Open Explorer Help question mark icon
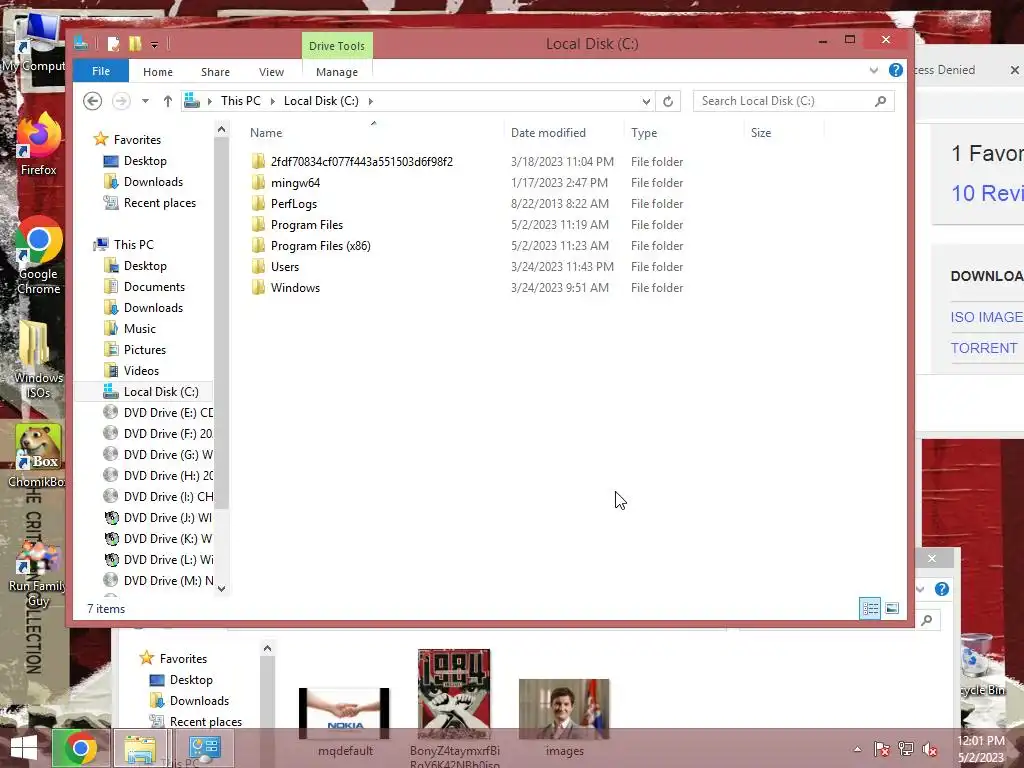This screenshot has width=1024, height=768. [x=895, y=70]
